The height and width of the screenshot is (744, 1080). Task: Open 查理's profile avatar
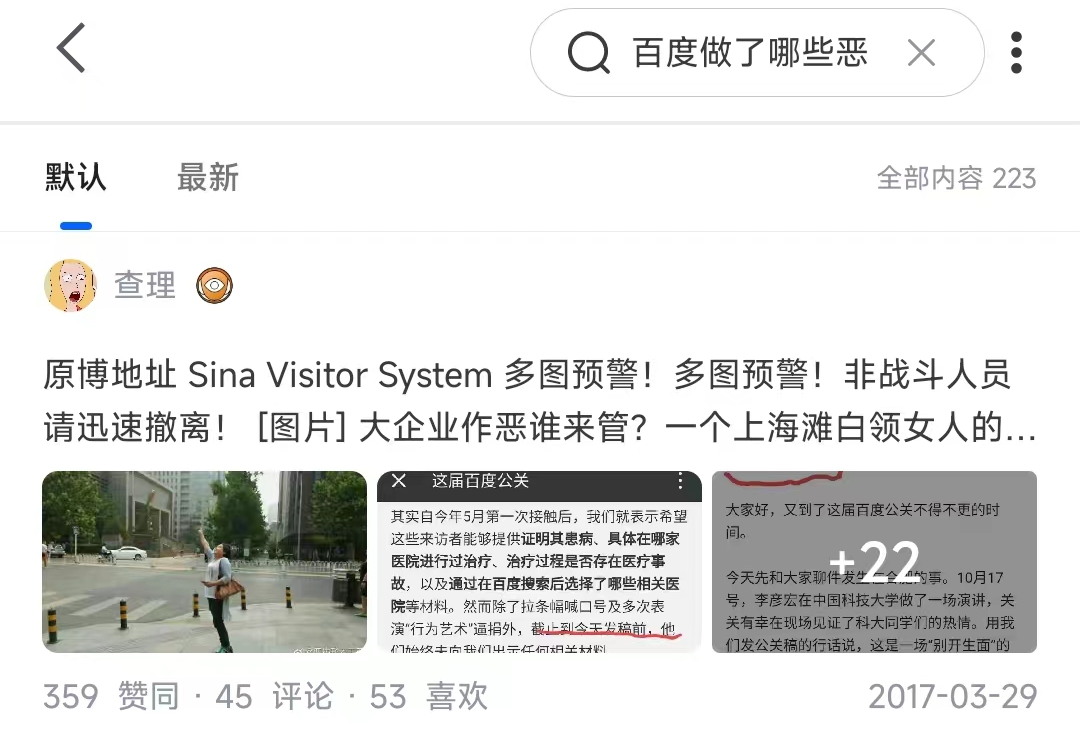(70, 285)
